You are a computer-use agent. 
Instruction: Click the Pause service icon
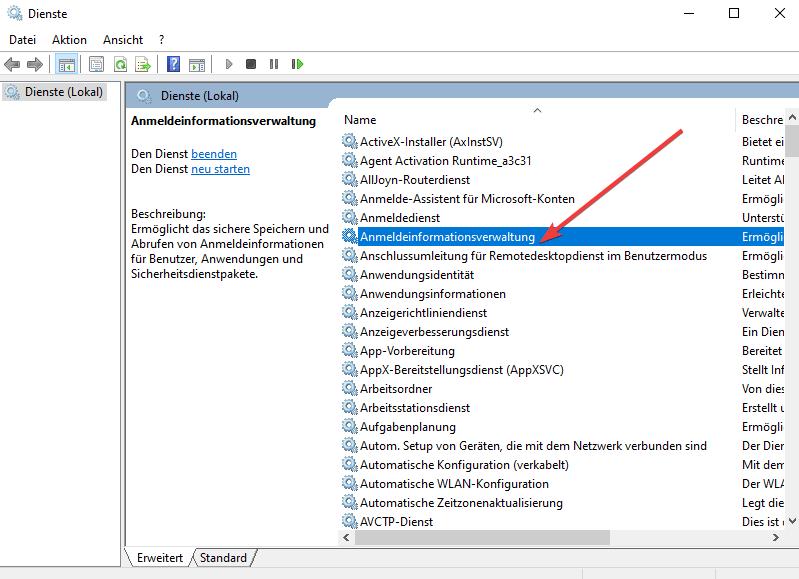pos(274,64)
